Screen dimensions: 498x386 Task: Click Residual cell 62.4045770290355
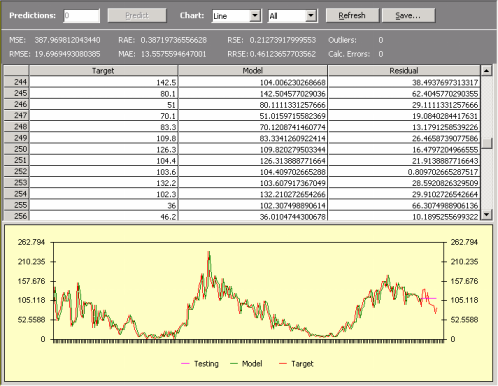pyautogui.click(x=404, y=94)
